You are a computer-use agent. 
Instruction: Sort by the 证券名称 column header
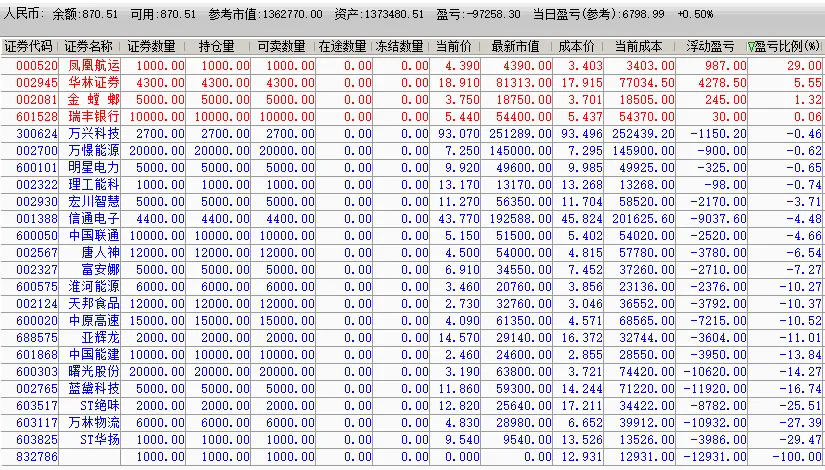tap(89, 46)
